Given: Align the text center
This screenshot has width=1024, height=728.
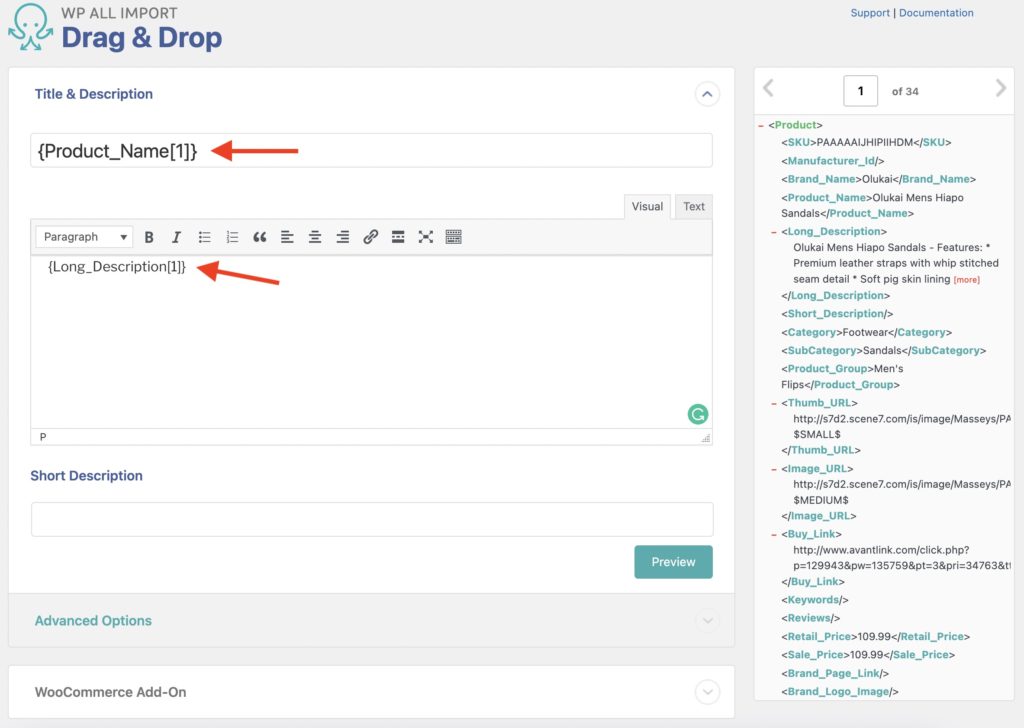Looking at the screenshot, I should coord(315,237).
